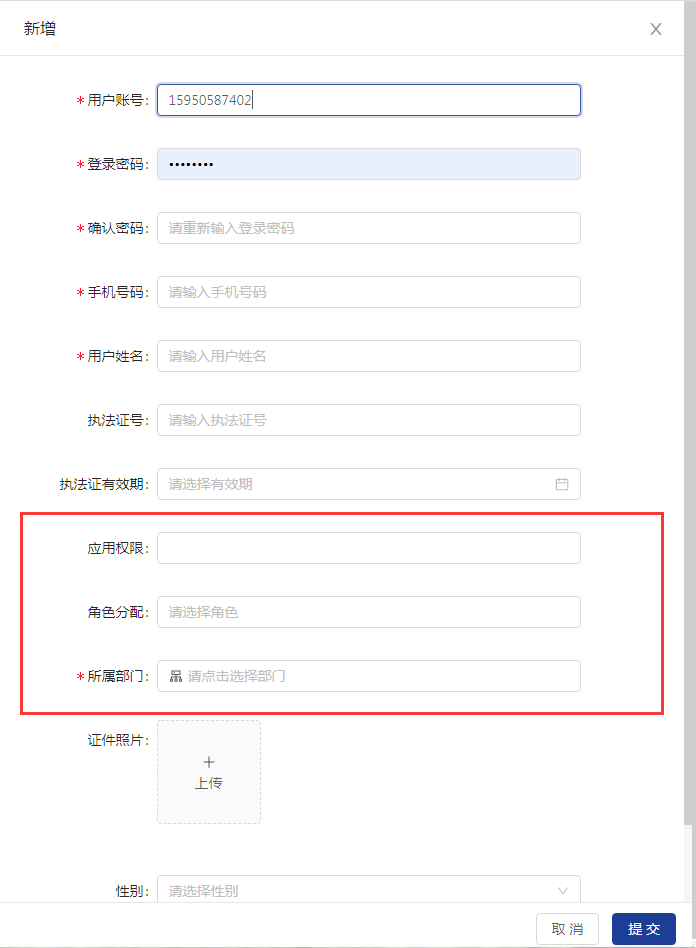Expand the 性别 dropdown arrow
The width and height of the screenshot is (696, 948).
click(562, 890)
